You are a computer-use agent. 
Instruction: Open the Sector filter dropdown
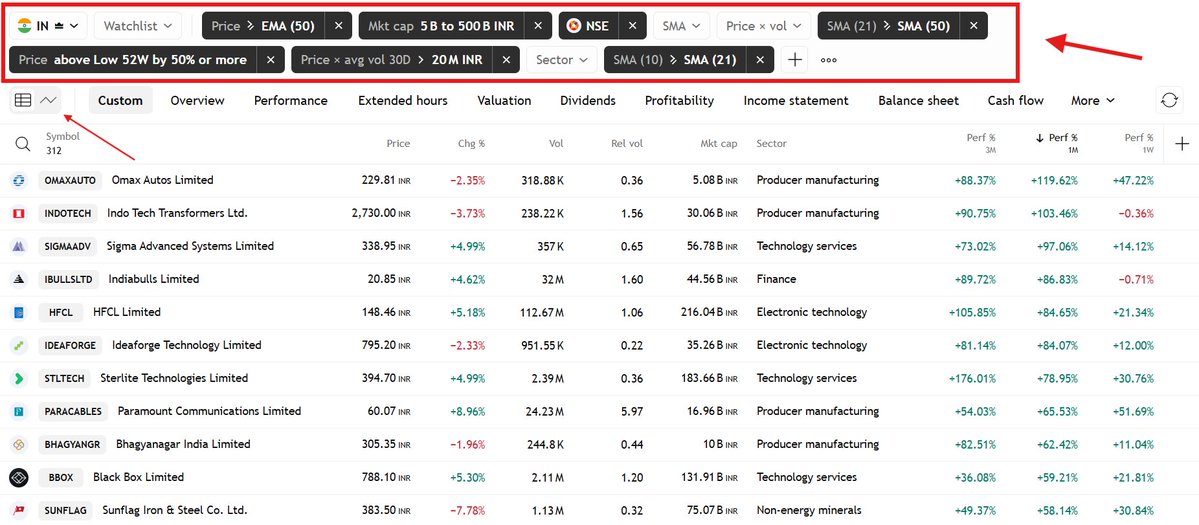click(x=561, y=60)
